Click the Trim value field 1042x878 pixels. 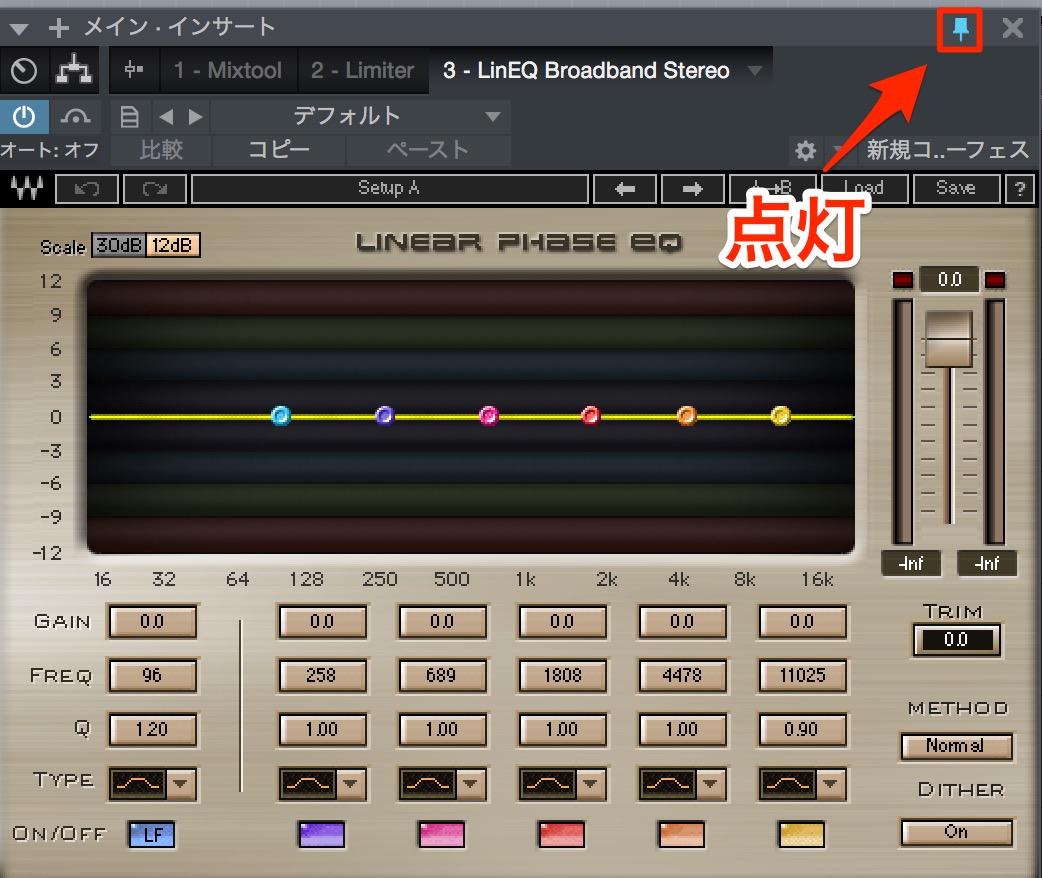[x=956, y=640]
